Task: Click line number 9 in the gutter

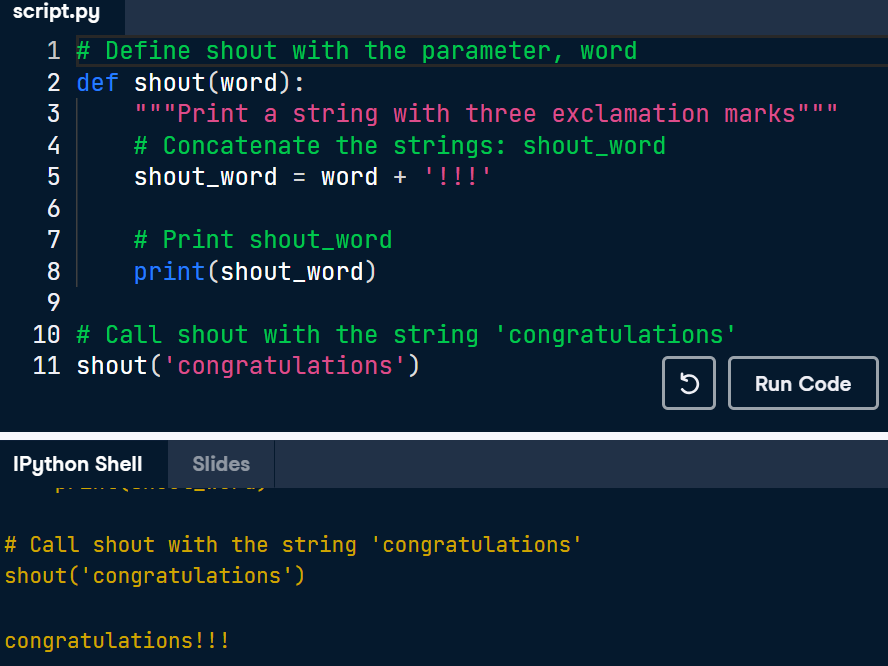Action: (53, 302)
